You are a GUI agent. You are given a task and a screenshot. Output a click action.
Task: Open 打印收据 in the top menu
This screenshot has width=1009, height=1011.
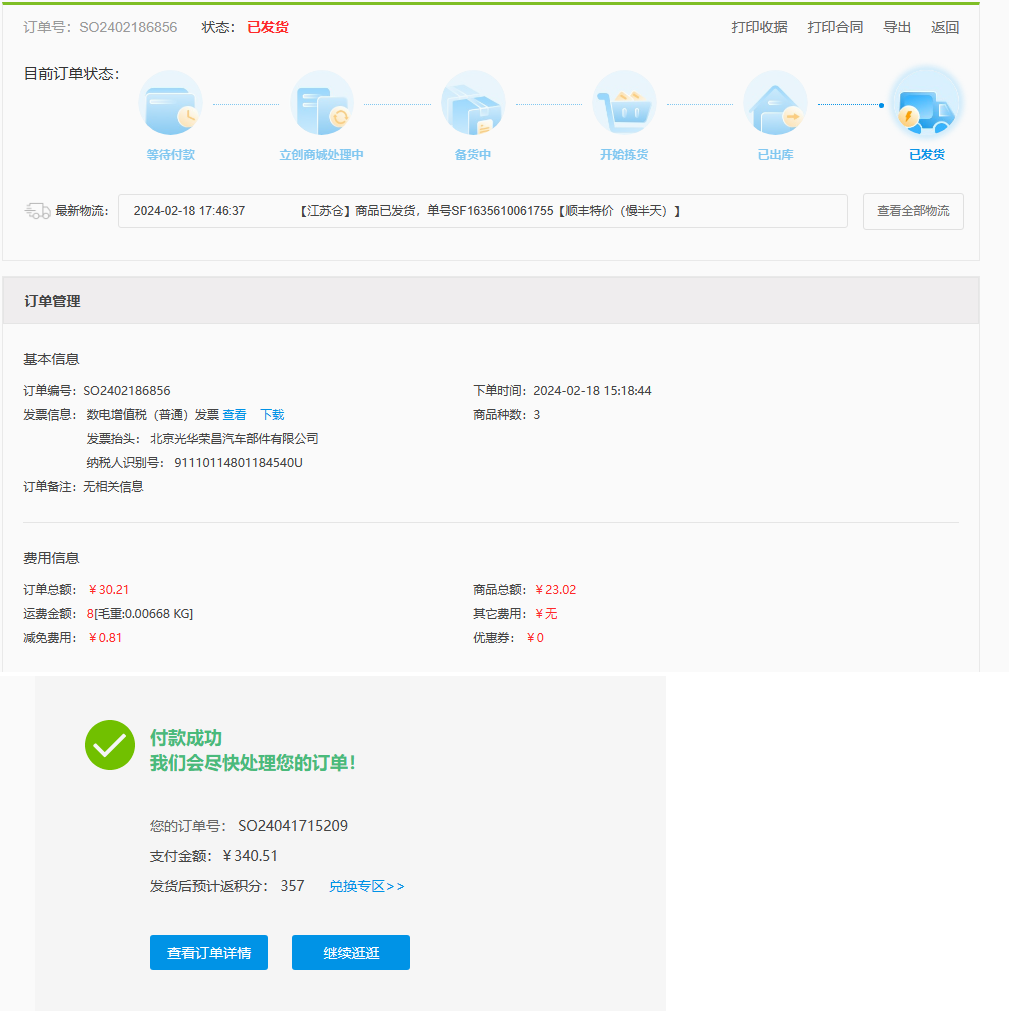[759, 27]
